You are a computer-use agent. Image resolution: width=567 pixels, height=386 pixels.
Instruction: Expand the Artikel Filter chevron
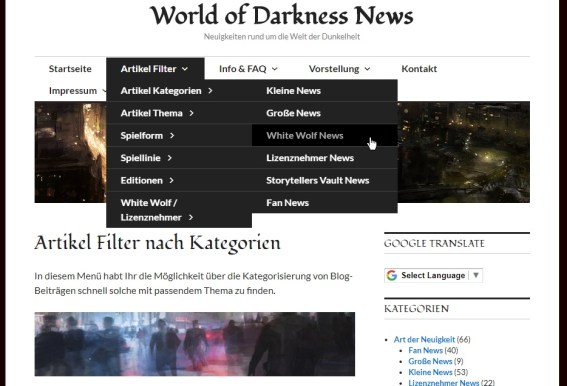(x=185, y=69)
